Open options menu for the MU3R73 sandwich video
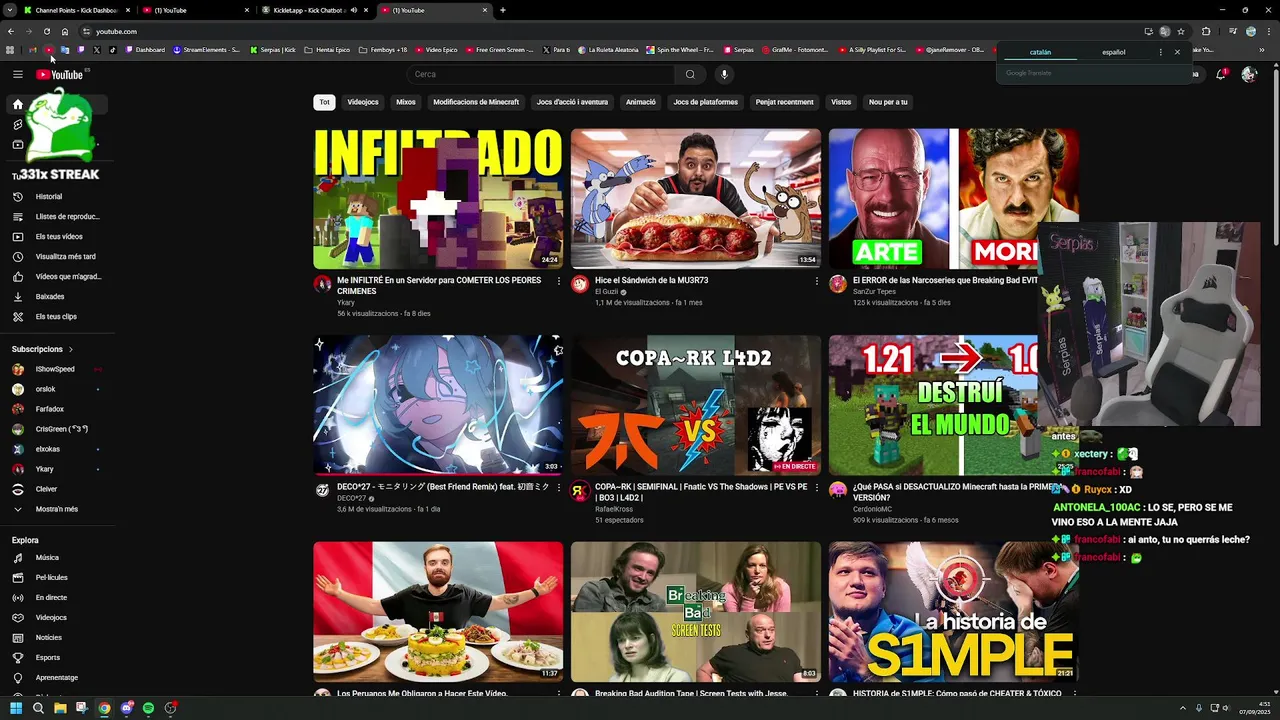1280x720 pixels. point(817,281)
